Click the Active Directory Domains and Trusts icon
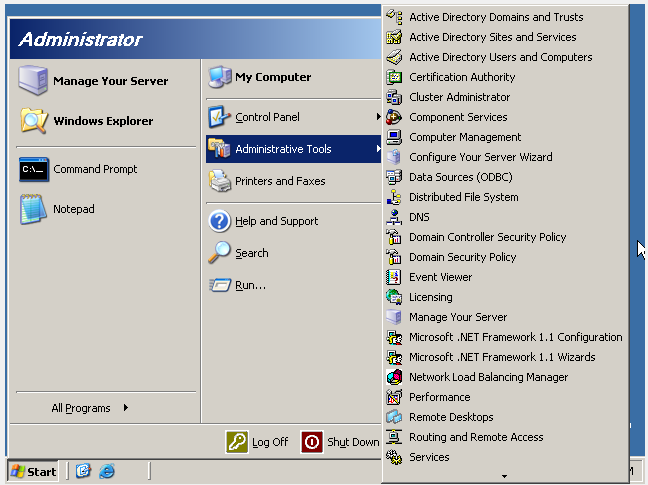Viewport: 648px width, 485px height. (394, 17)
